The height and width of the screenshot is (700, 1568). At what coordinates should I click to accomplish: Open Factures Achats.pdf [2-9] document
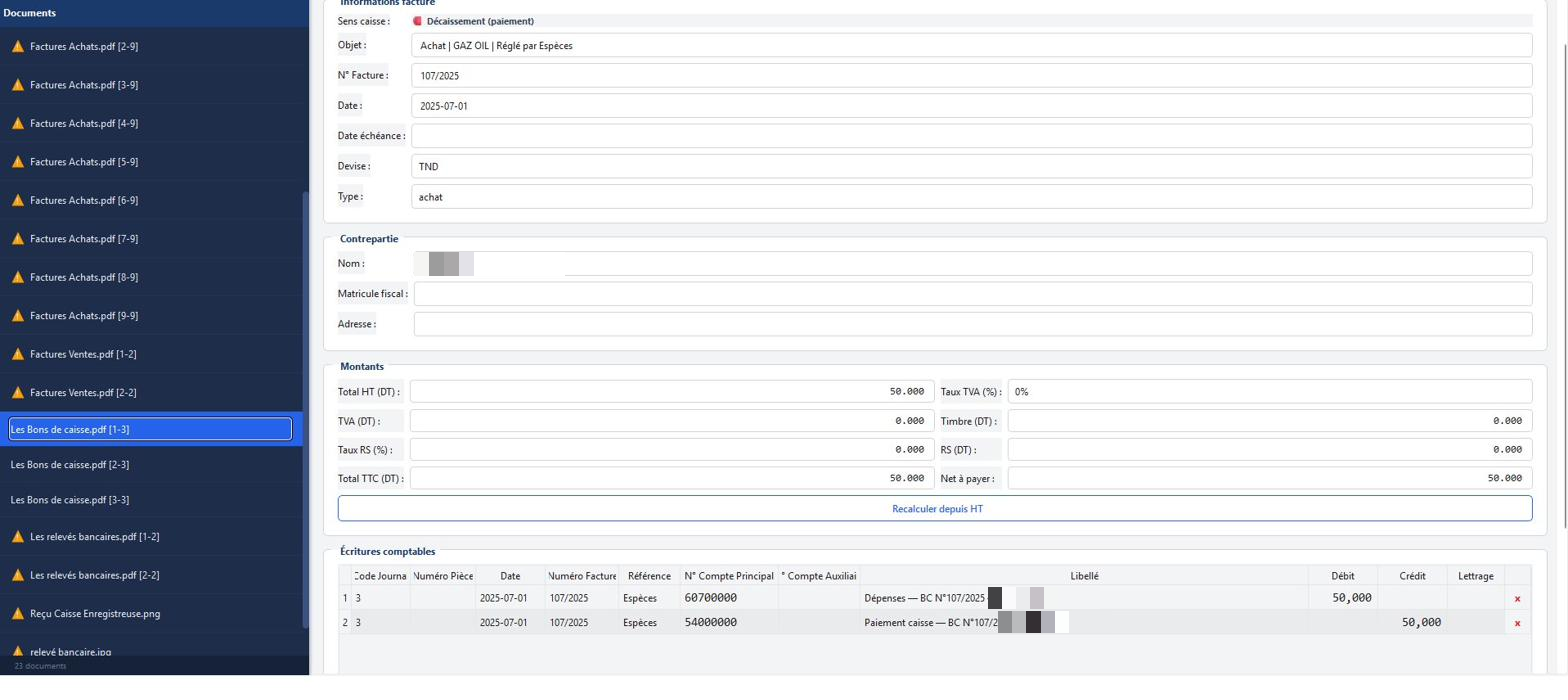pyautogui.click(x=150, y=47)
